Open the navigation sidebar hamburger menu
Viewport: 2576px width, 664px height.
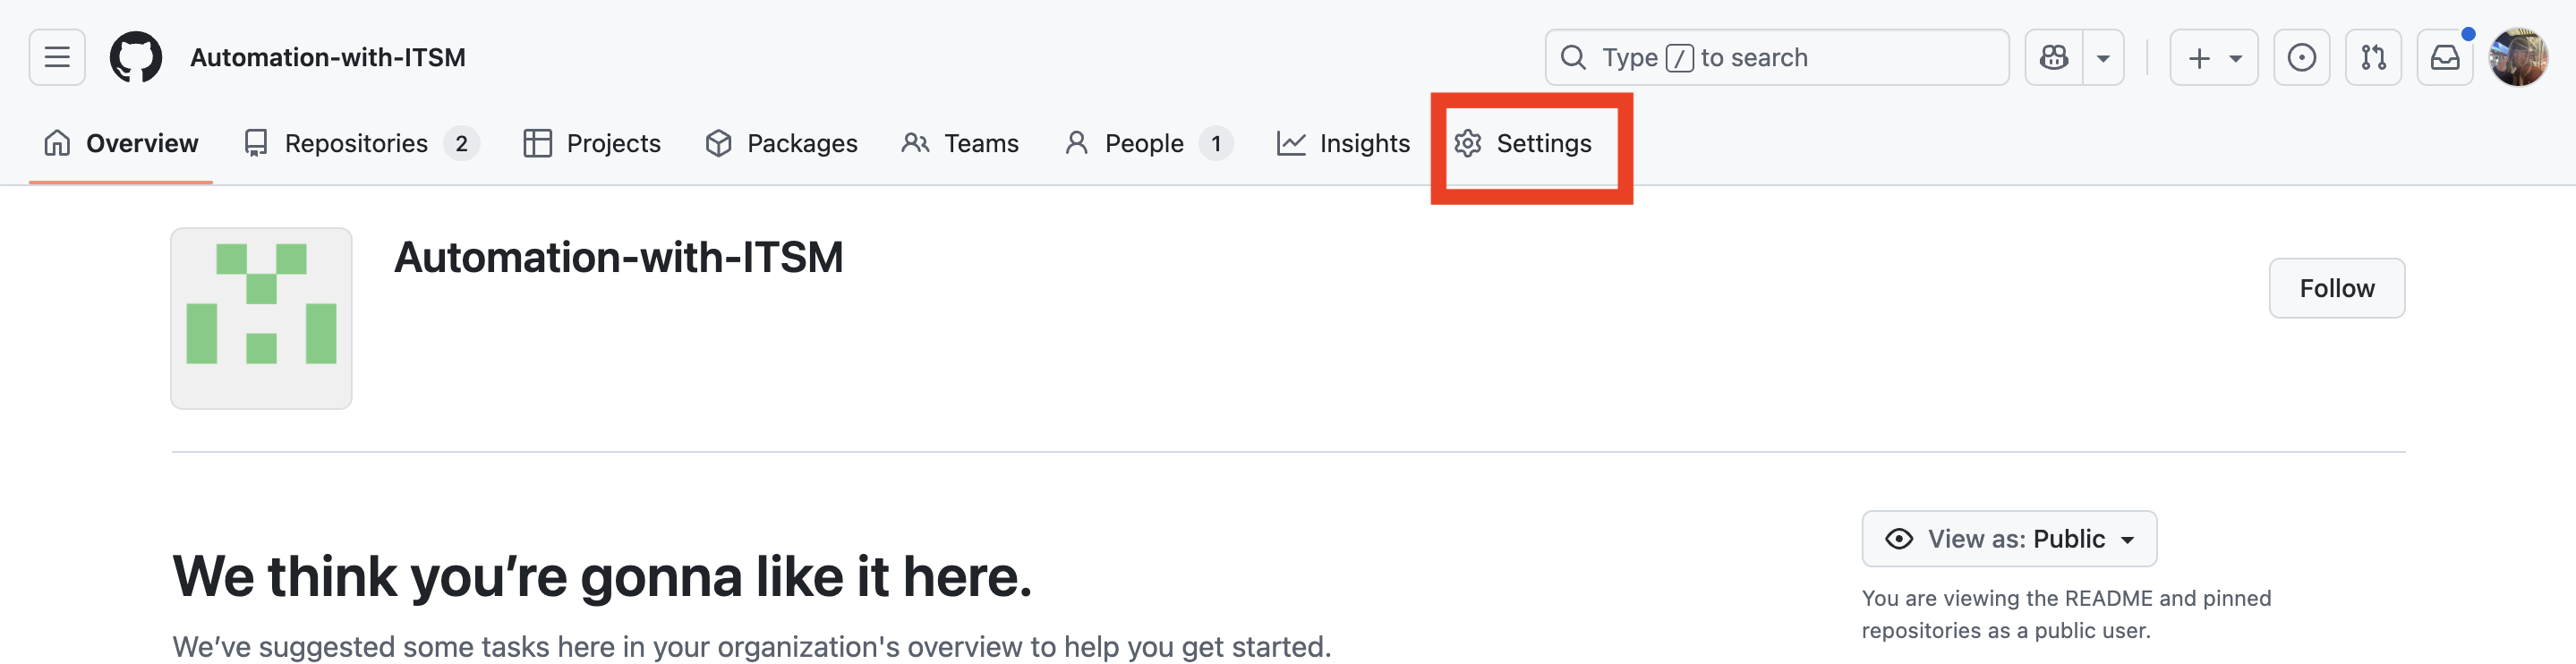(x=56, y=57)
